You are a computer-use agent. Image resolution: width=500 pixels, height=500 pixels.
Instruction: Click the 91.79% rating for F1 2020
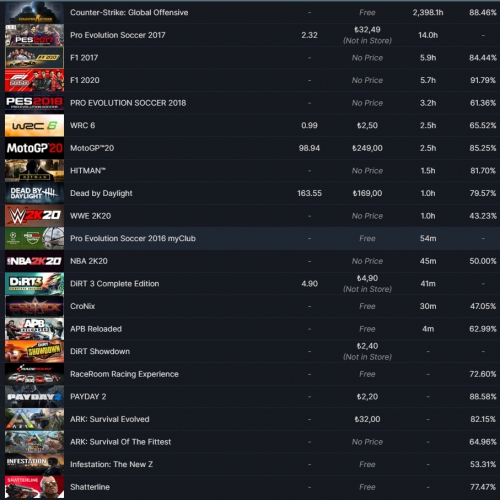point(483,80)
